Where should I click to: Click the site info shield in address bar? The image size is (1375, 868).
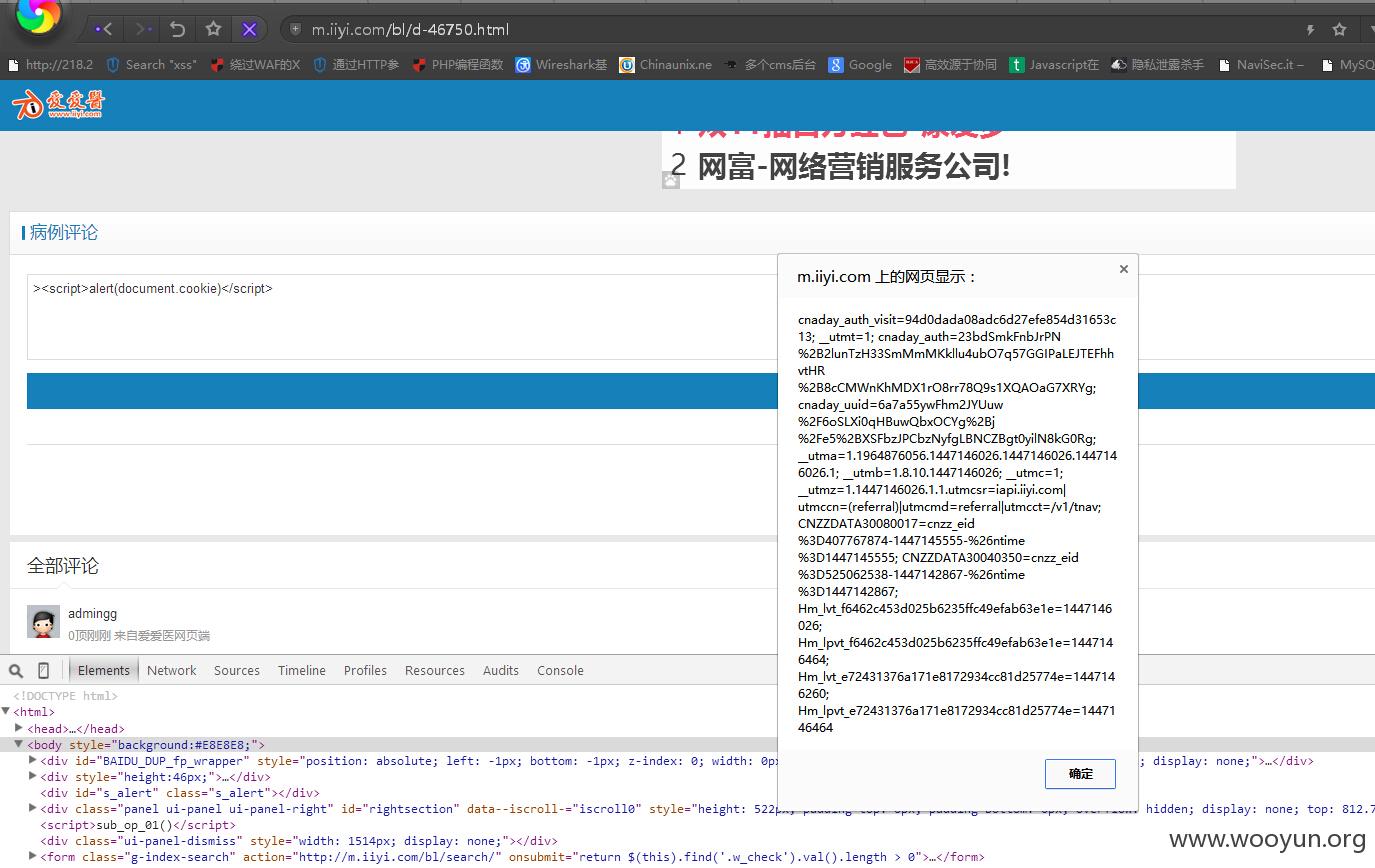[x=295, y=29]
